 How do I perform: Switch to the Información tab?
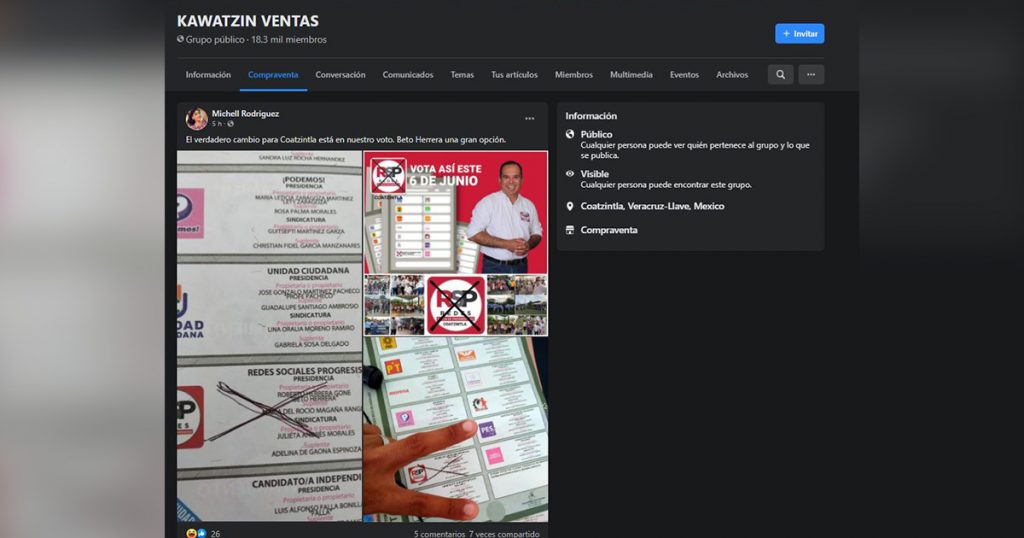[208, 75]
